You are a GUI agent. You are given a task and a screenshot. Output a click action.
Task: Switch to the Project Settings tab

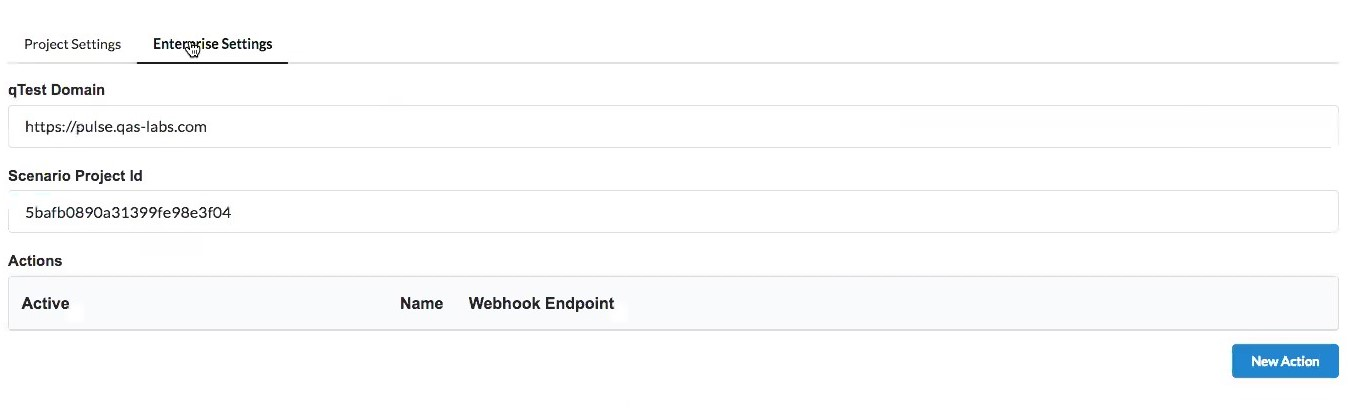(72, 44)
